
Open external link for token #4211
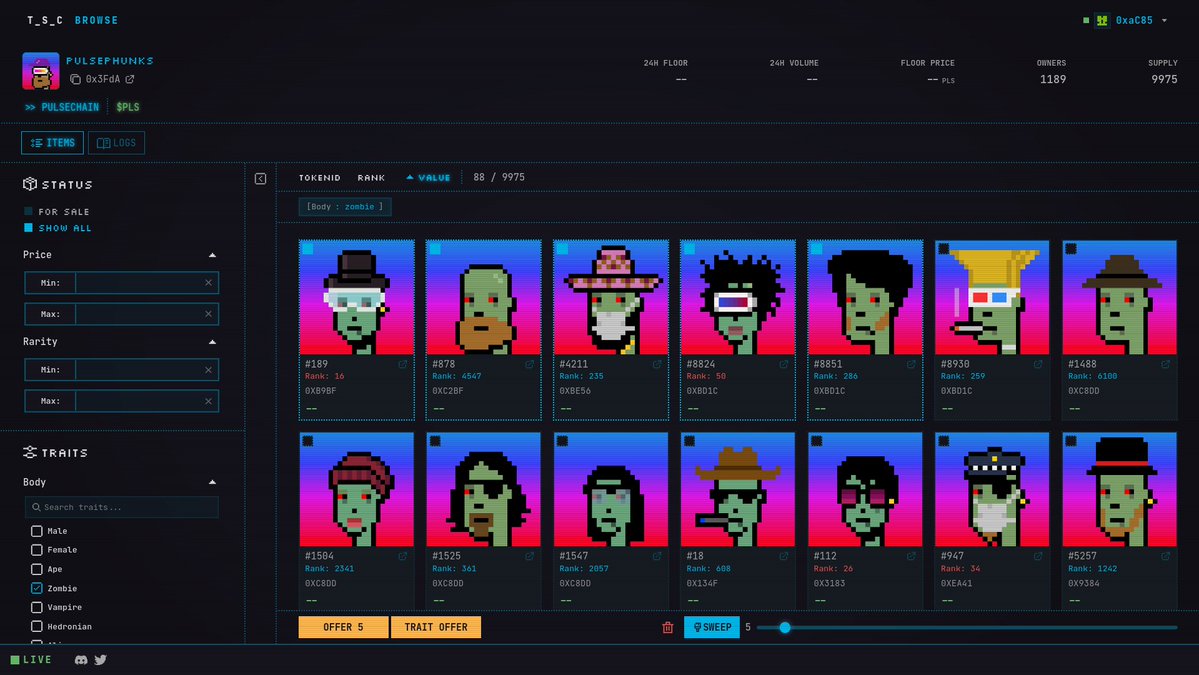[x=657, y=365]
